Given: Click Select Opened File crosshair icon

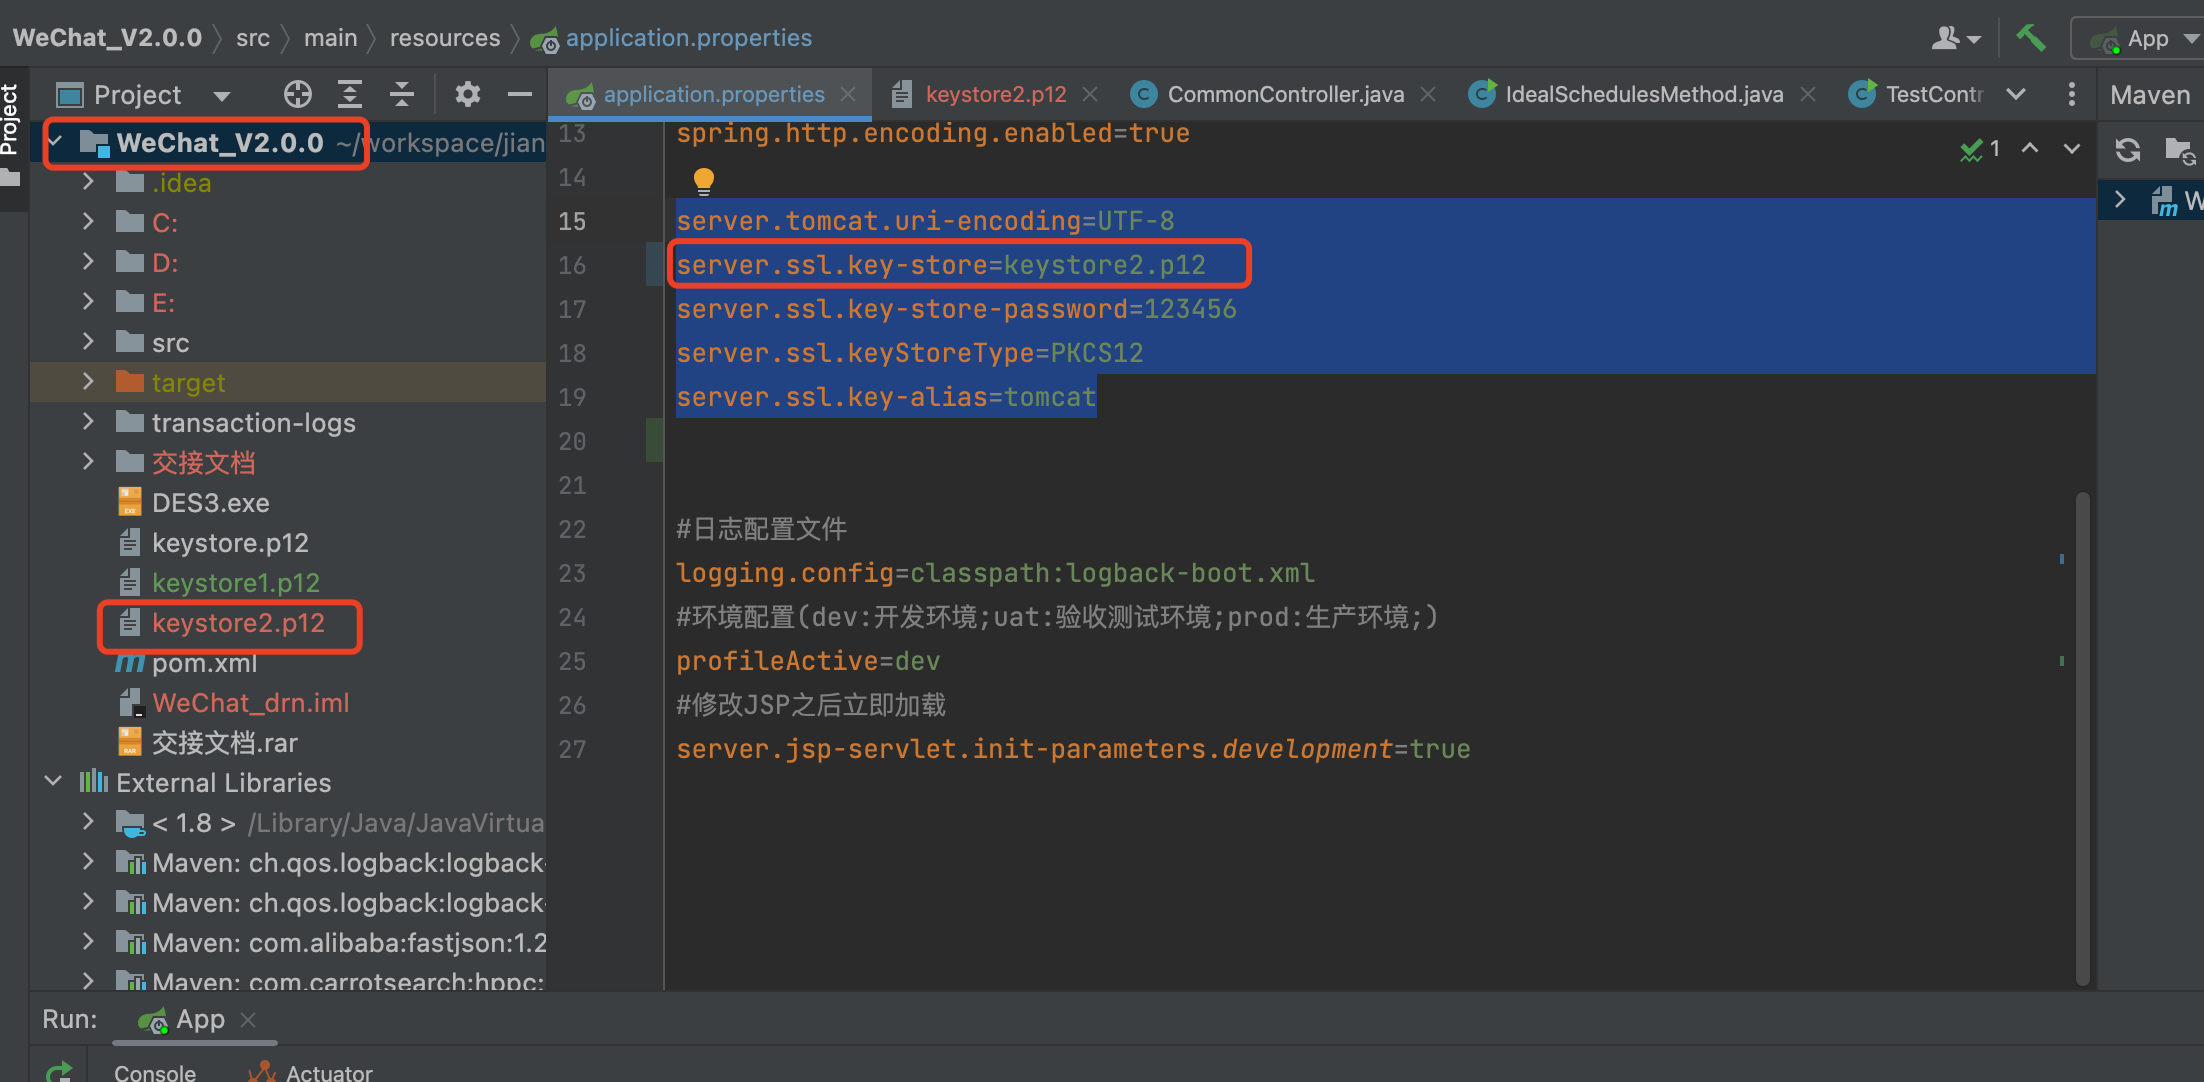Looking at the screenshot, I should coord(297,94).
